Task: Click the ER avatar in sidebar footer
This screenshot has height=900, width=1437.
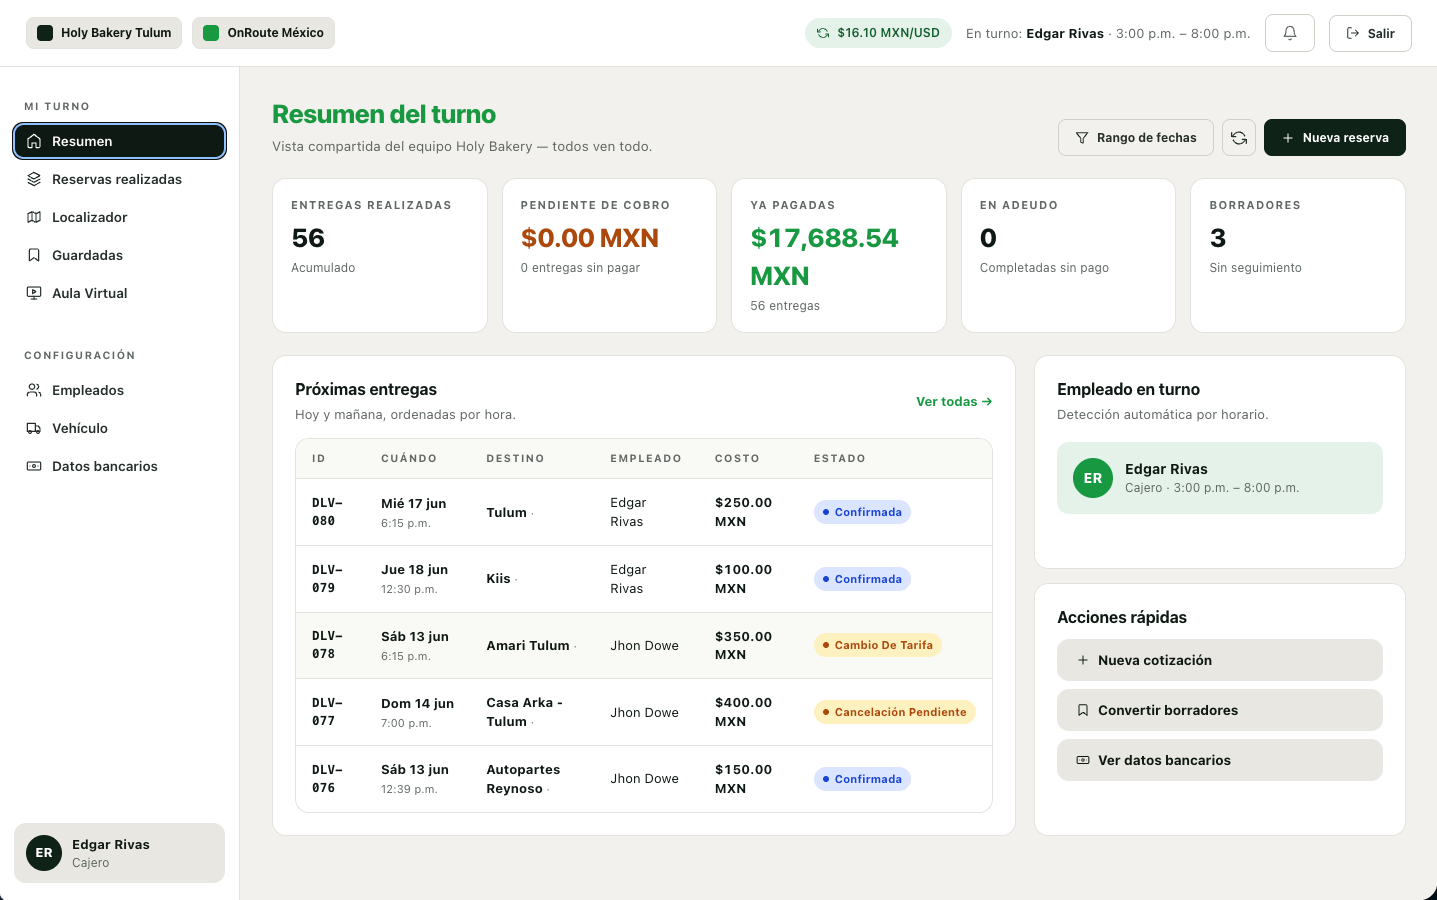Action: (x=44, y=853)
